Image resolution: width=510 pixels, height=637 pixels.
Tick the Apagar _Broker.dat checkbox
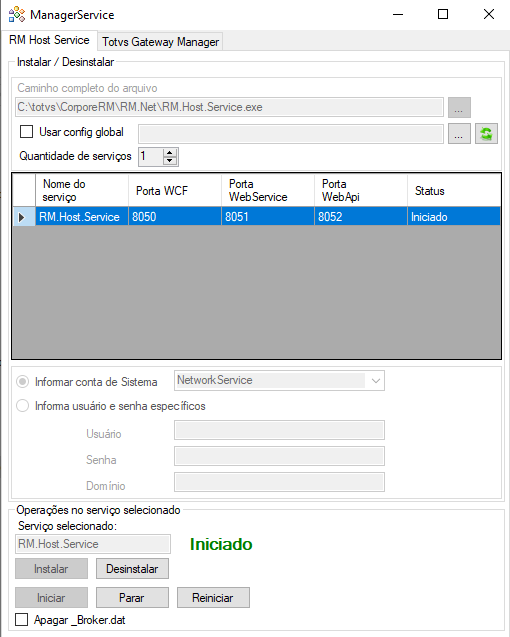coord(22,620)
